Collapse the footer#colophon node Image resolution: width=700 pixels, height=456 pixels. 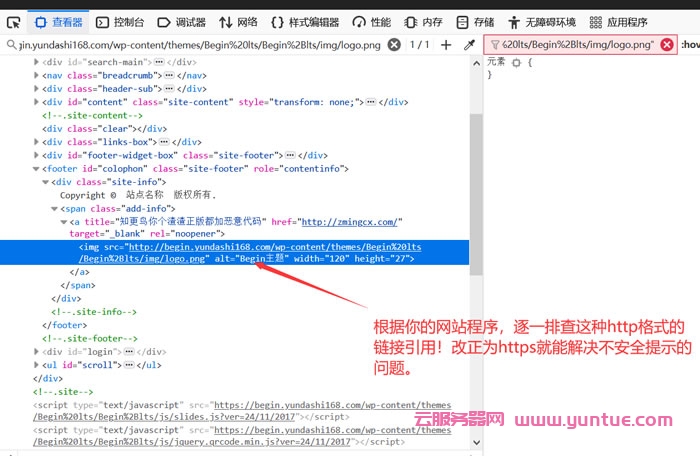[38, 169]
